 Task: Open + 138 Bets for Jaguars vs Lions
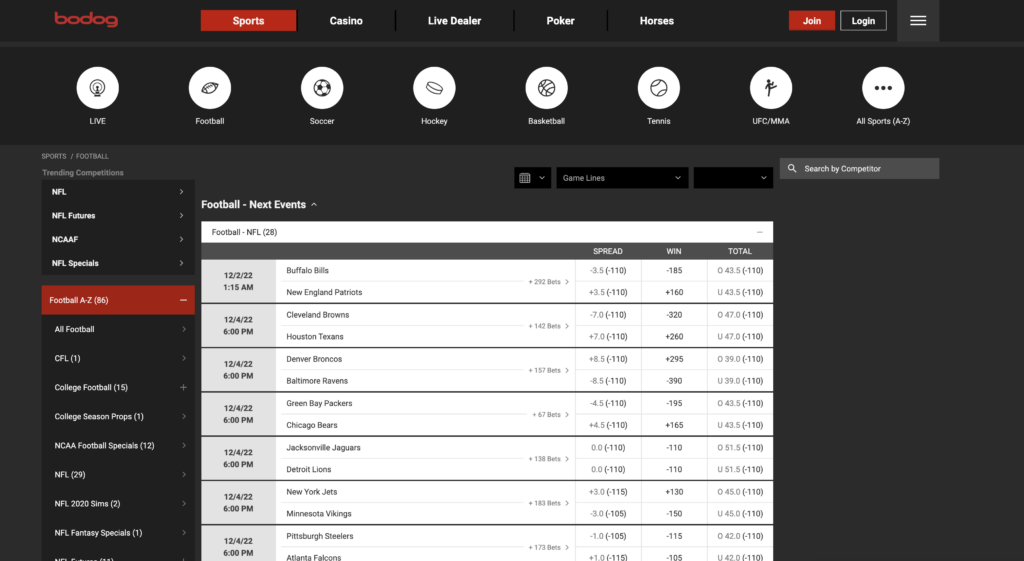(x=549, y=459)
